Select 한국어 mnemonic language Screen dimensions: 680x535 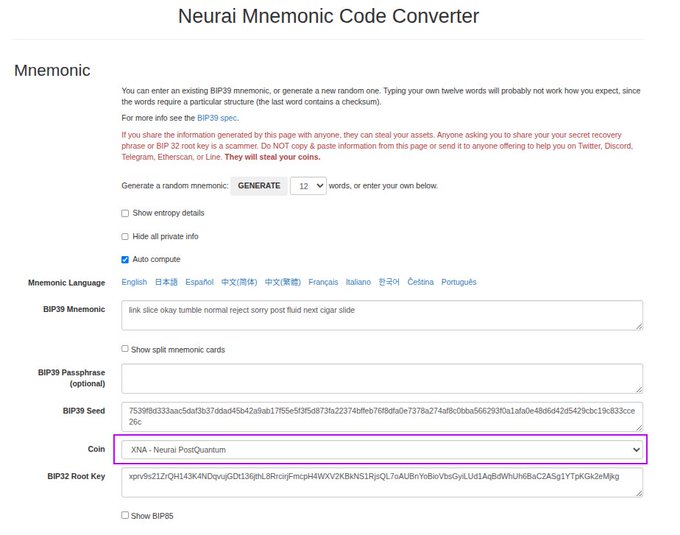point(389,283)
